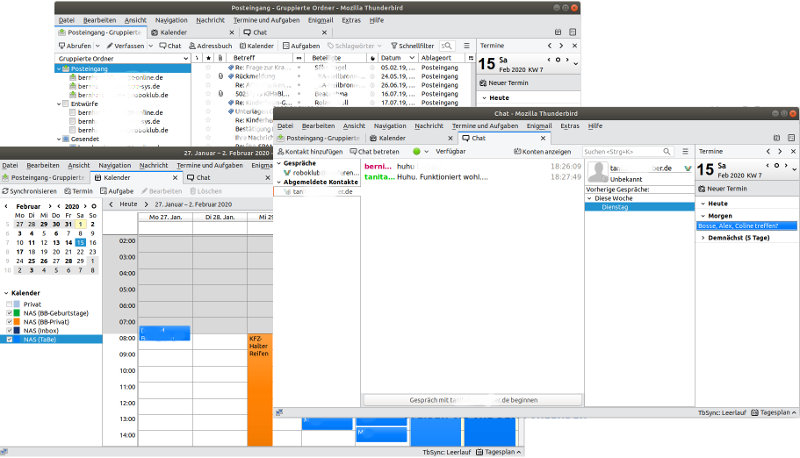Open Extras menu in chat window
The height and width of the screenshot is (458, 800).
pos(569,125)
